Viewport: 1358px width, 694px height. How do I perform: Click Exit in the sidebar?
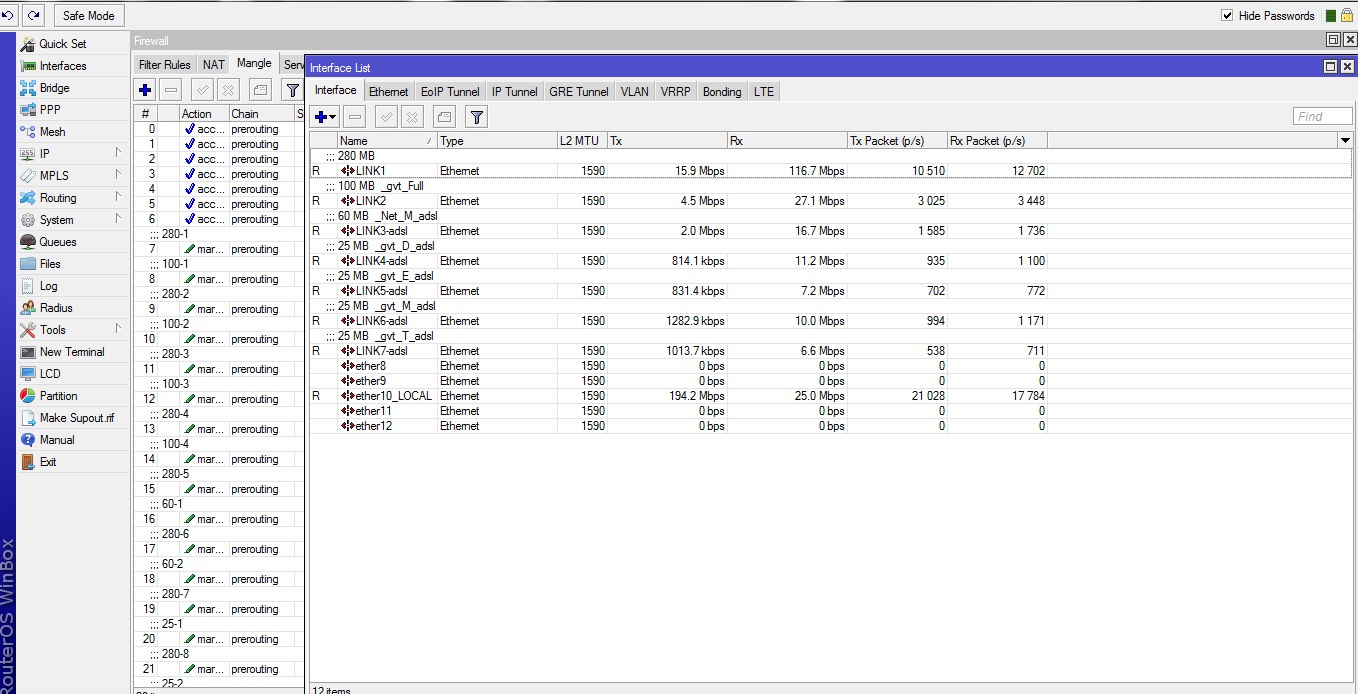pos(48,462)
